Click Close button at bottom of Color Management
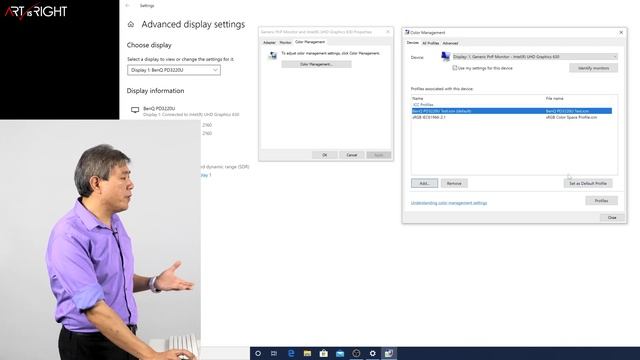 (612, 218)
